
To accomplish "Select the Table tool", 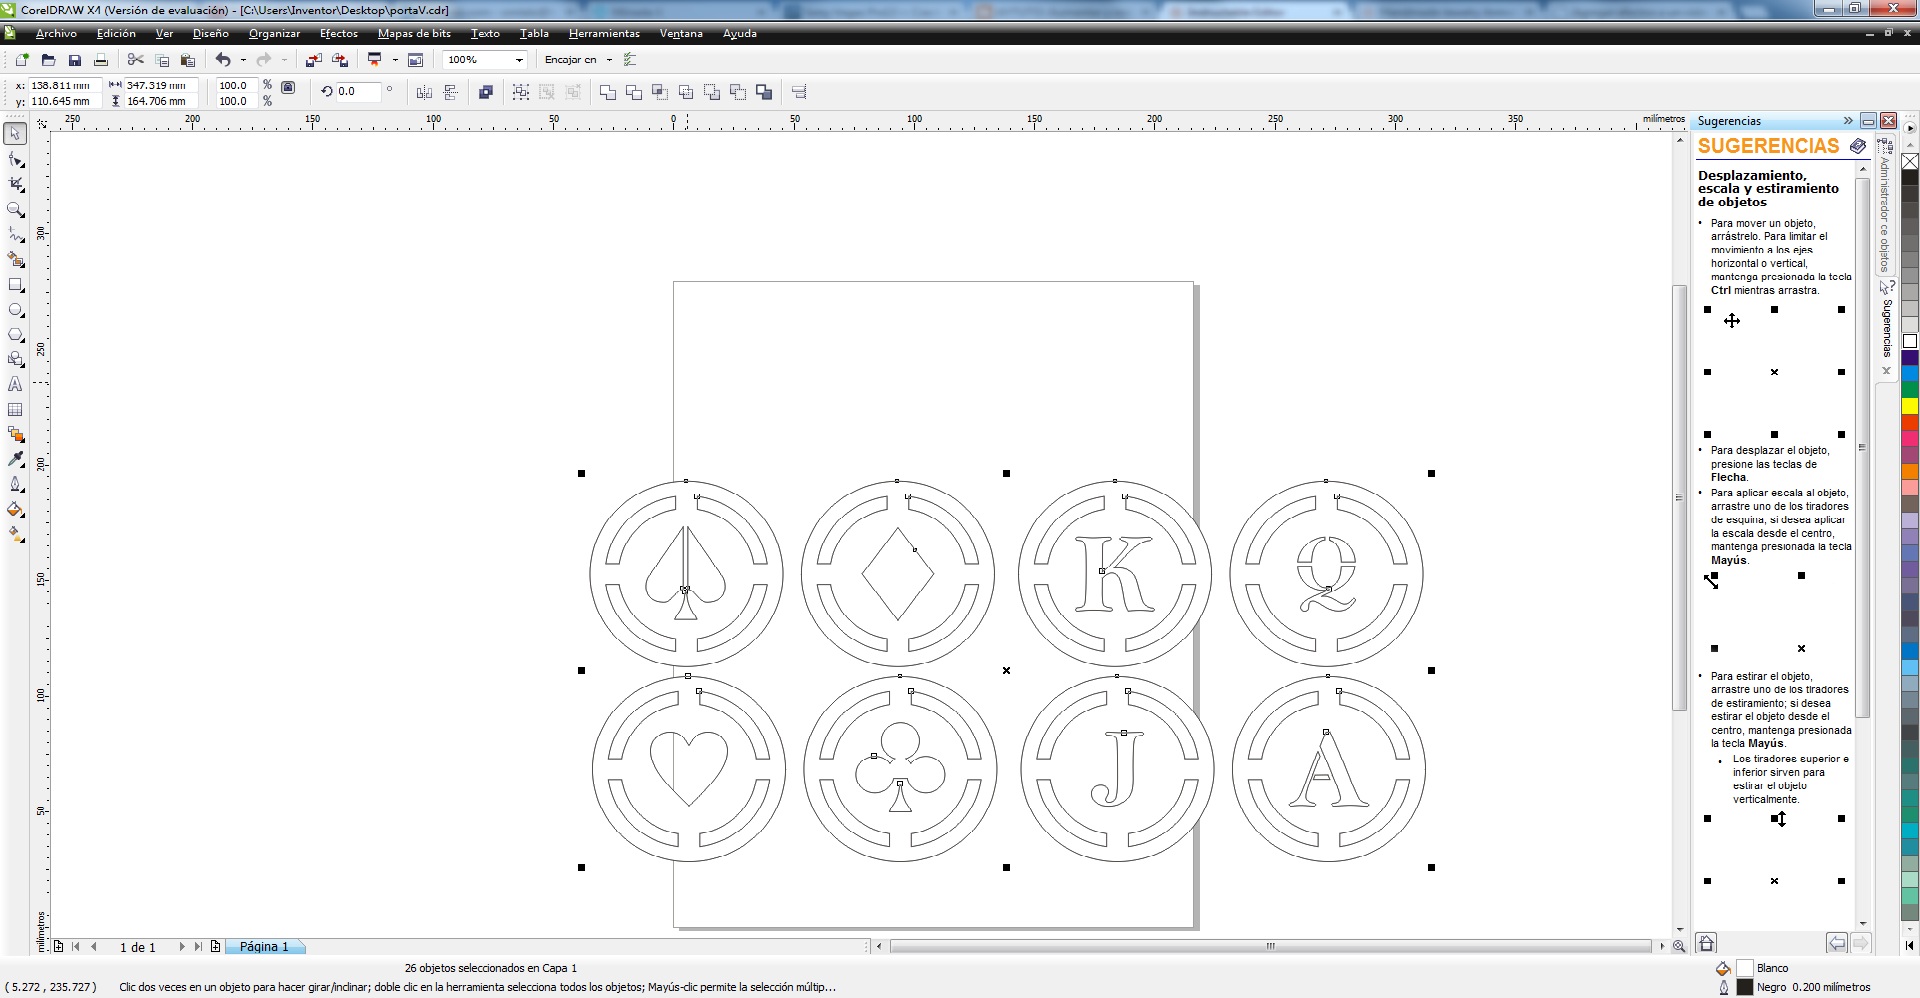I will pos(15,409).
